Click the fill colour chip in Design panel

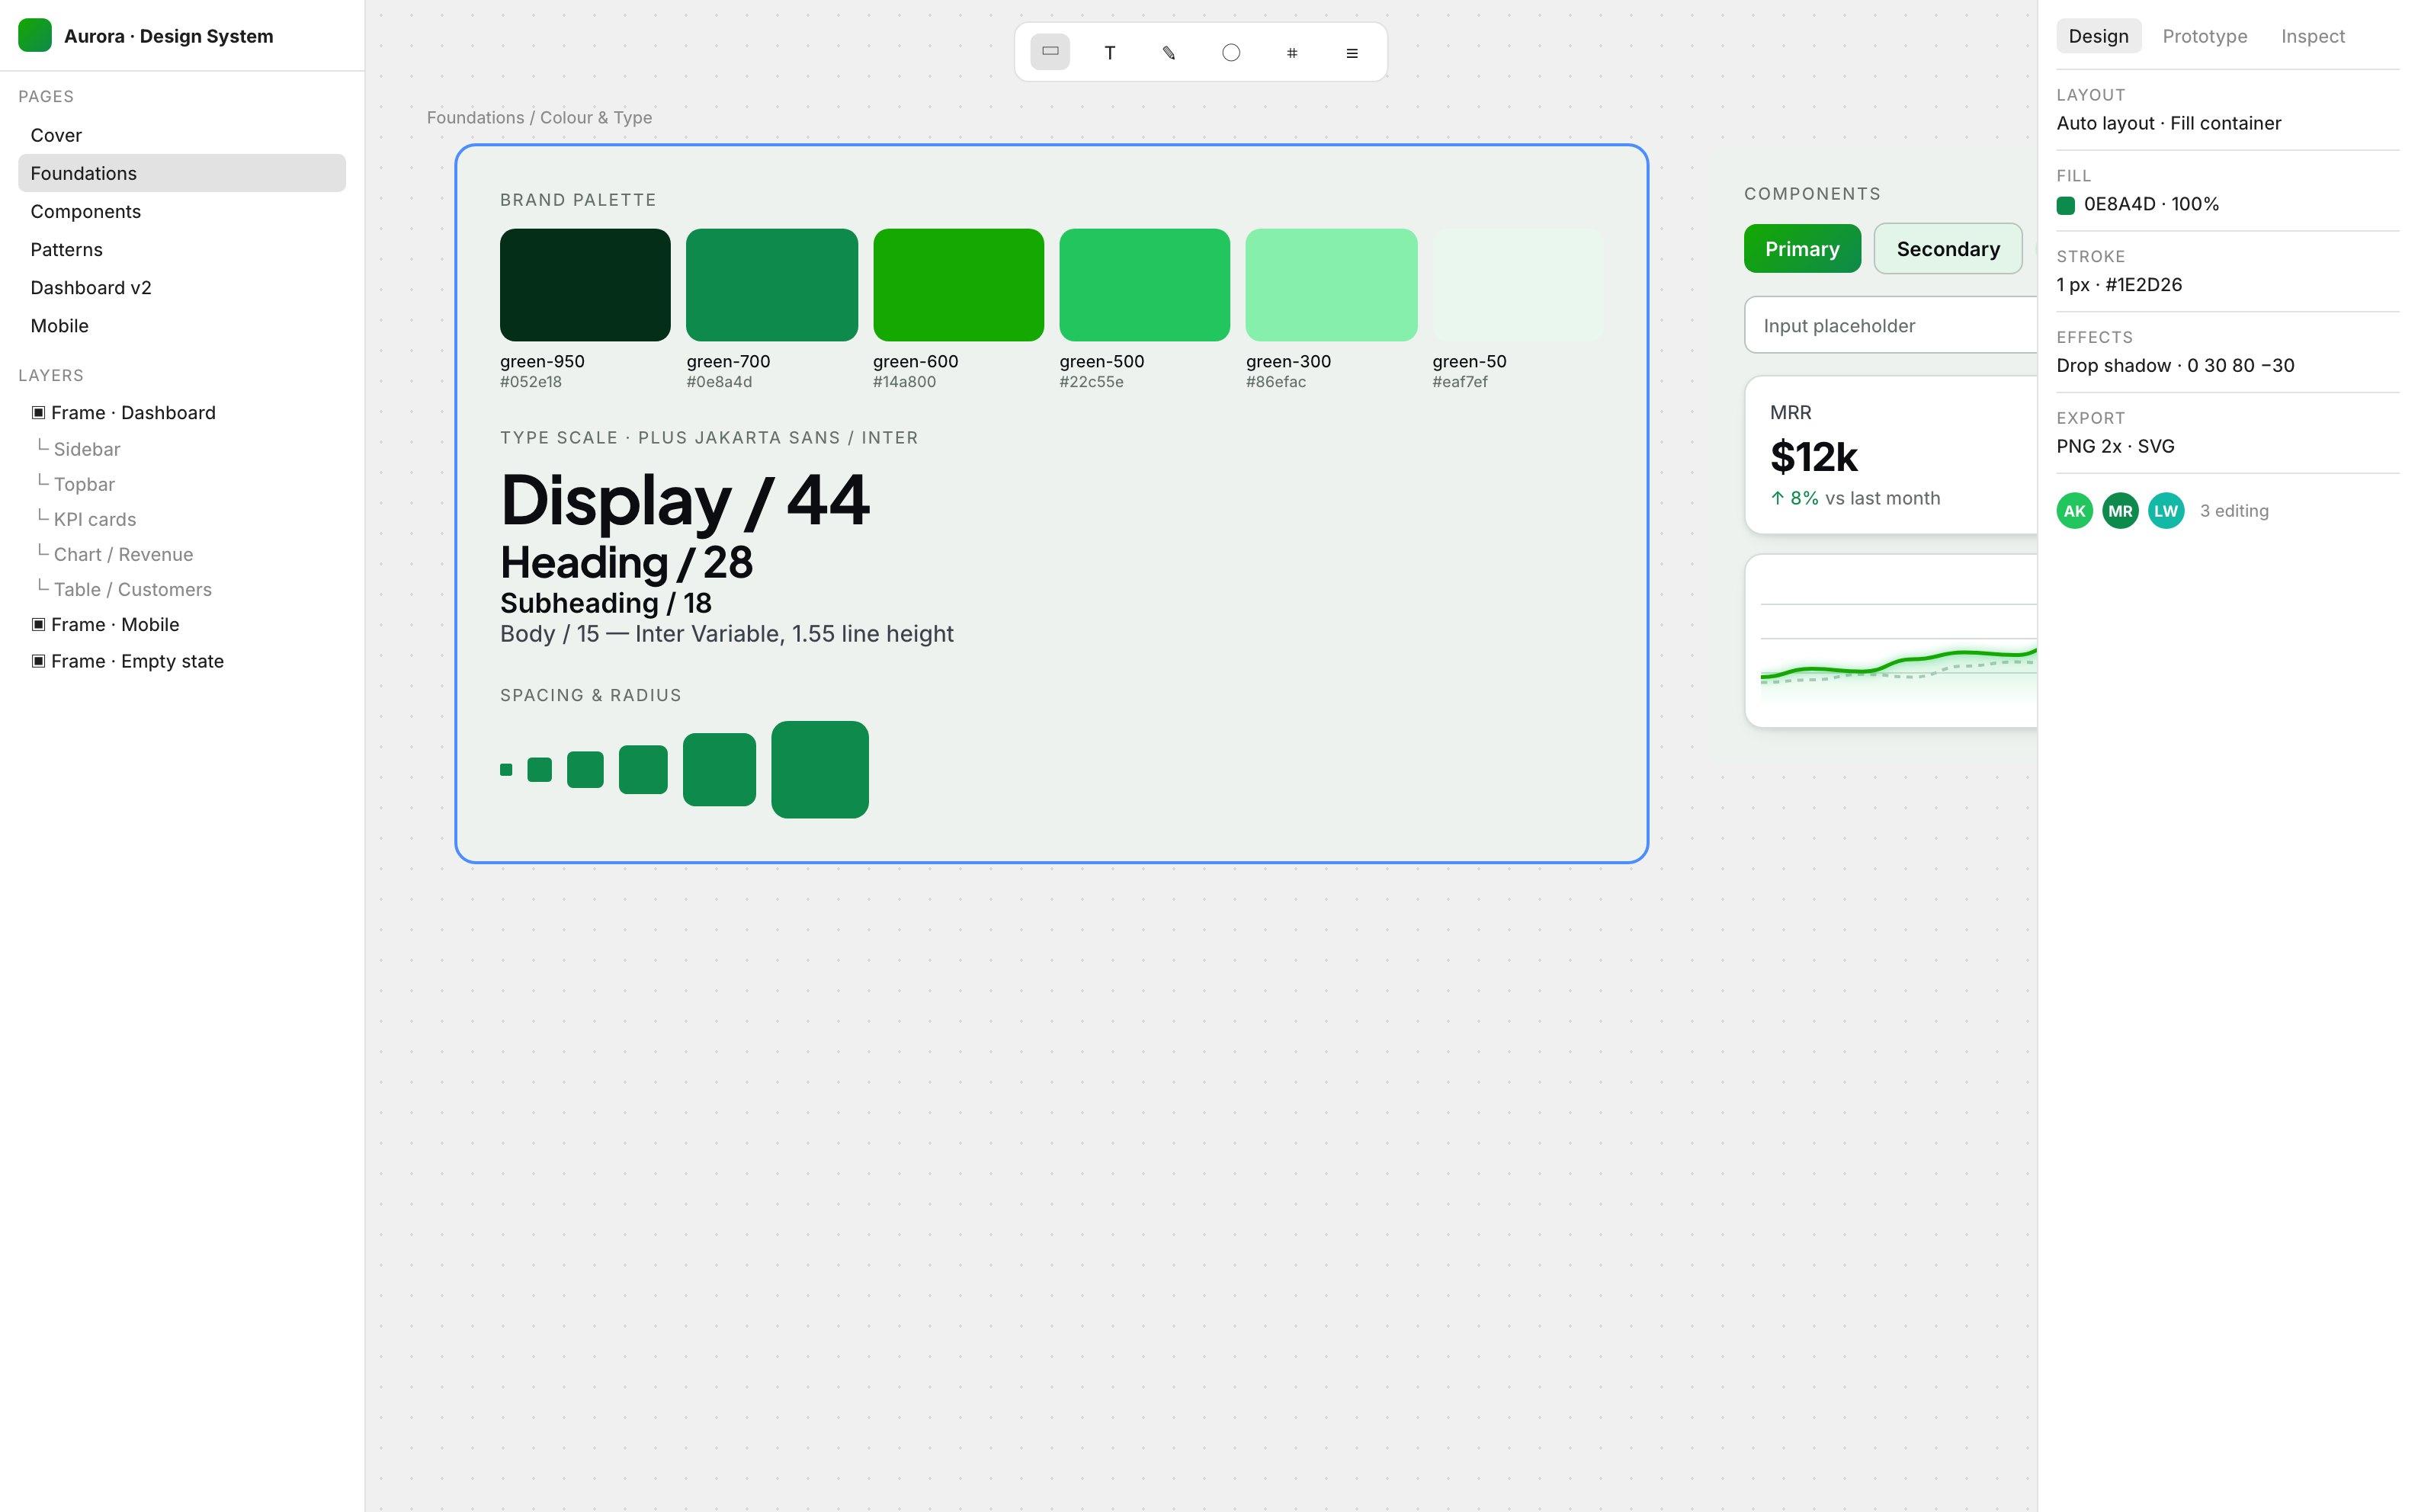click(x=2066, y=205)
